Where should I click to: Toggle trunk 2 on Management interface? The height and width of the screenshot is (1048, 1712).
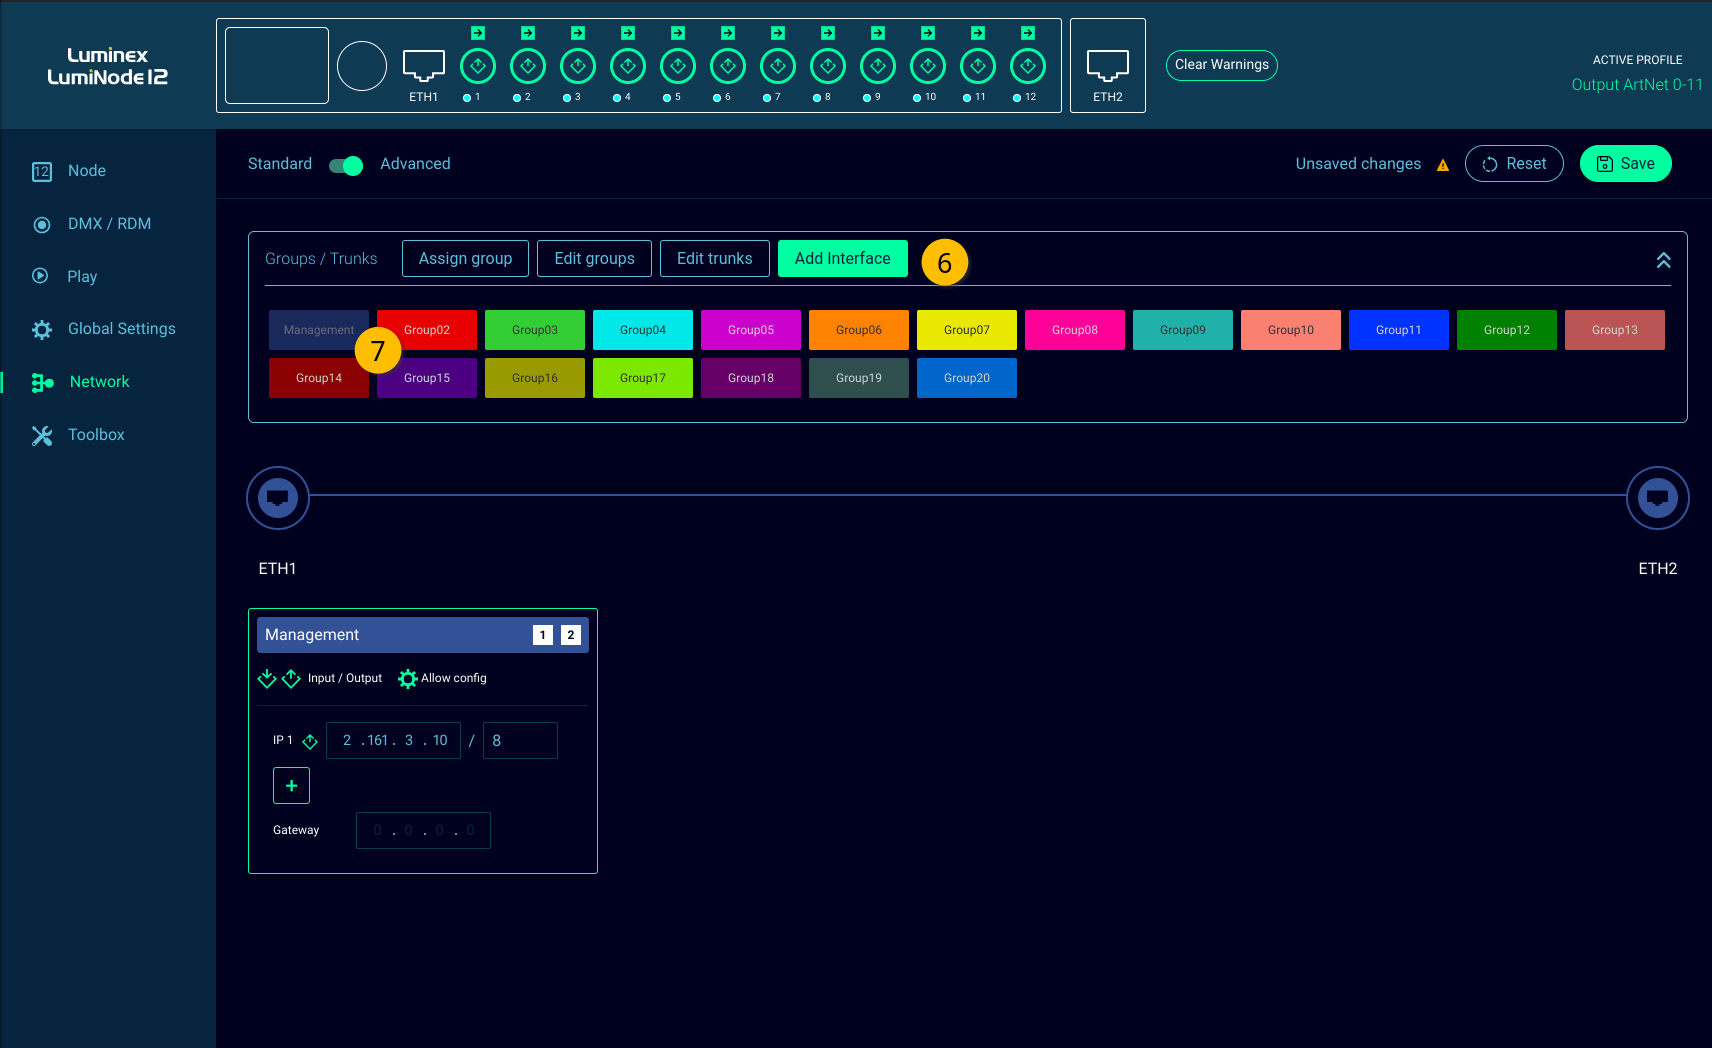(571, 635)
